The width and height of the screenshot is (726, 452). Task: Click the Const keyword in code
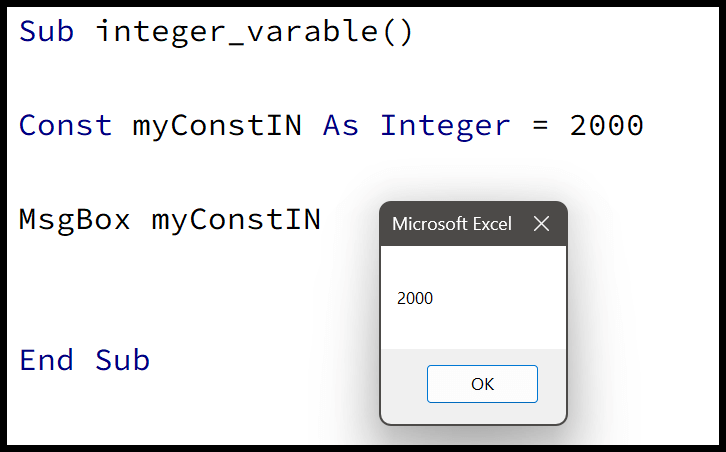pyautogui.click(x=65, y=126)
